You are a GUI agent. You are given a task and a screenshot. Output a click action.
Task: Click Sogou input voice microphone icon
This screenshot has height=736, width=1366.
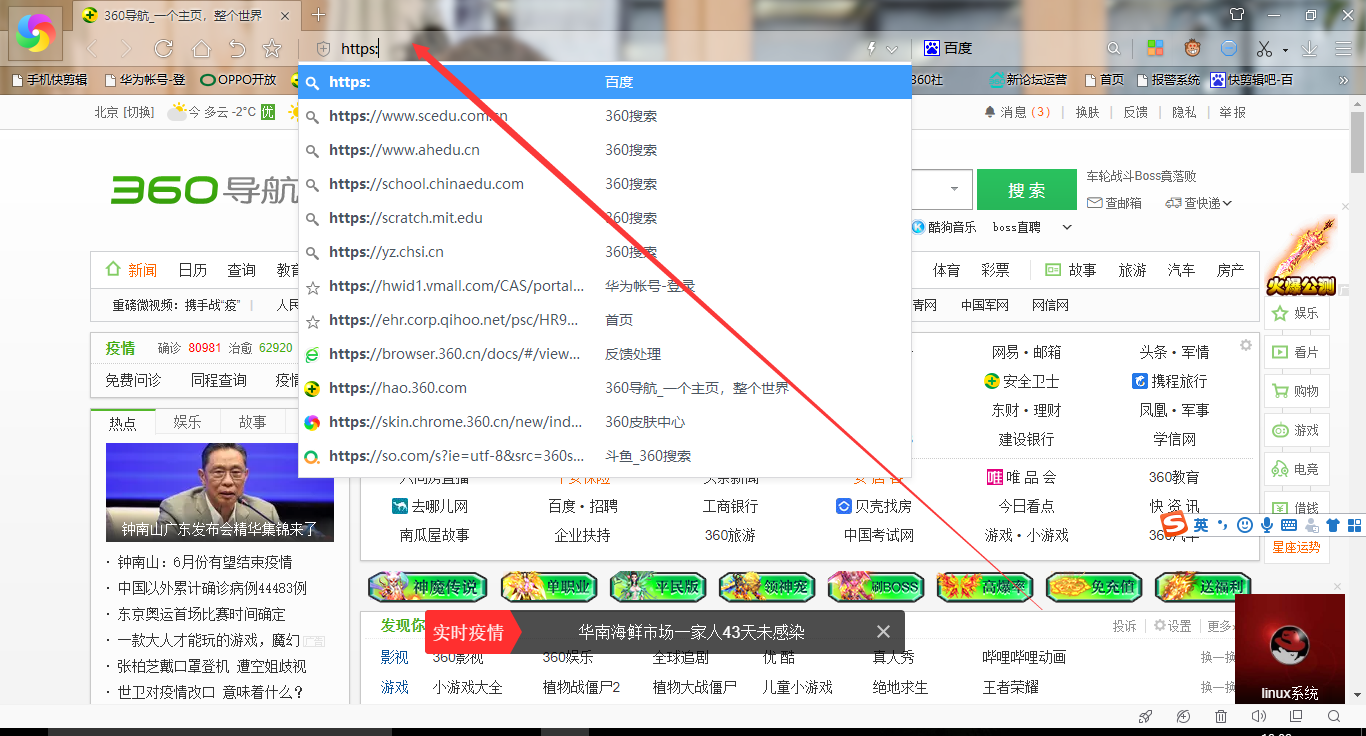pos(1267,524)
